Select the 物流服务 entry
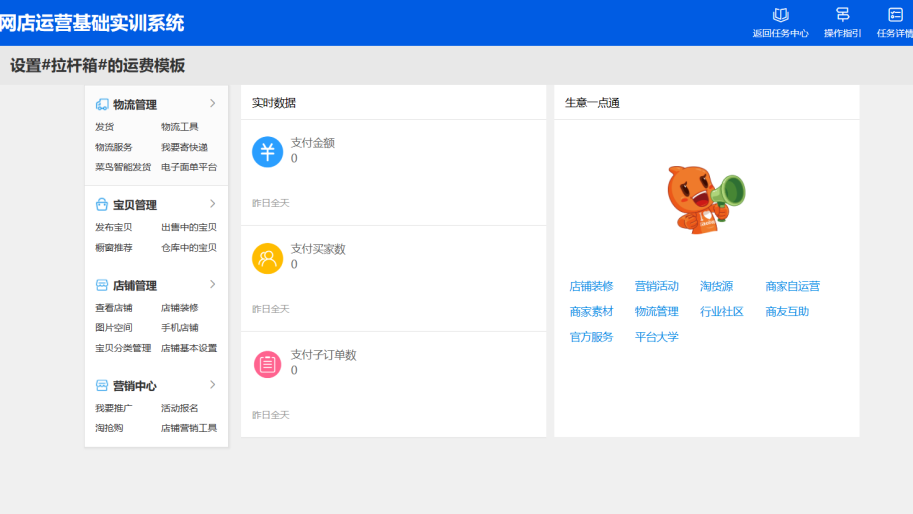This screenshot has height=514, width=913. coord(114,147)
